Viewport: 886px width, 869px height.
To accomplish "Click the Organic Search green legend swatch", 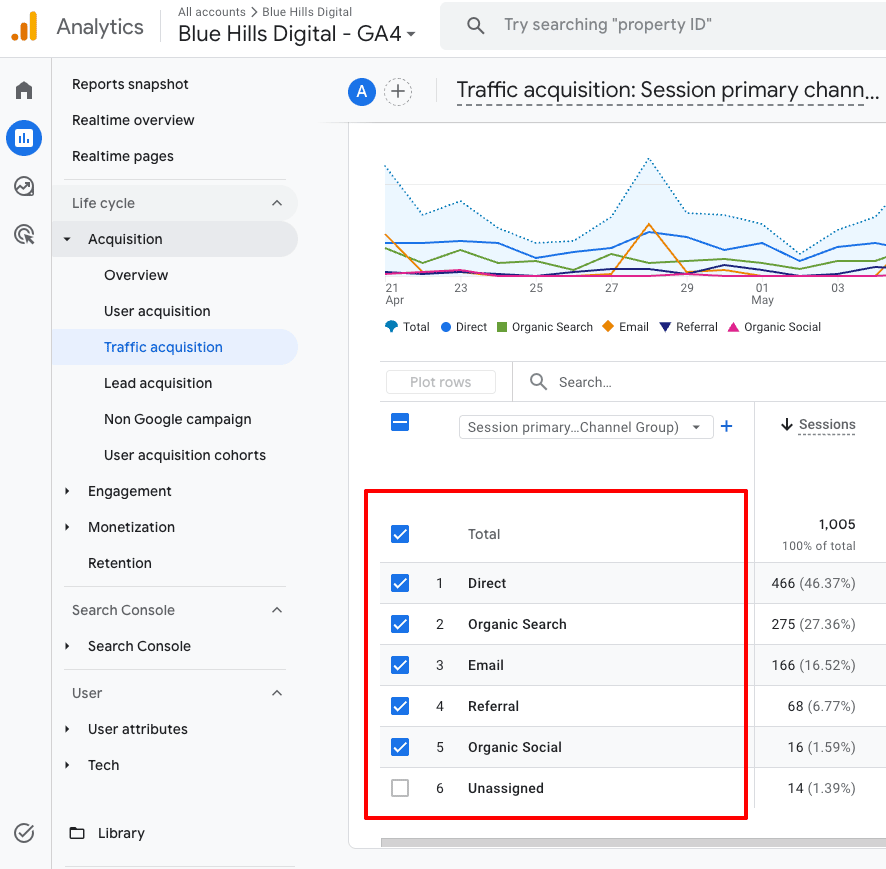I will point(502,327).
